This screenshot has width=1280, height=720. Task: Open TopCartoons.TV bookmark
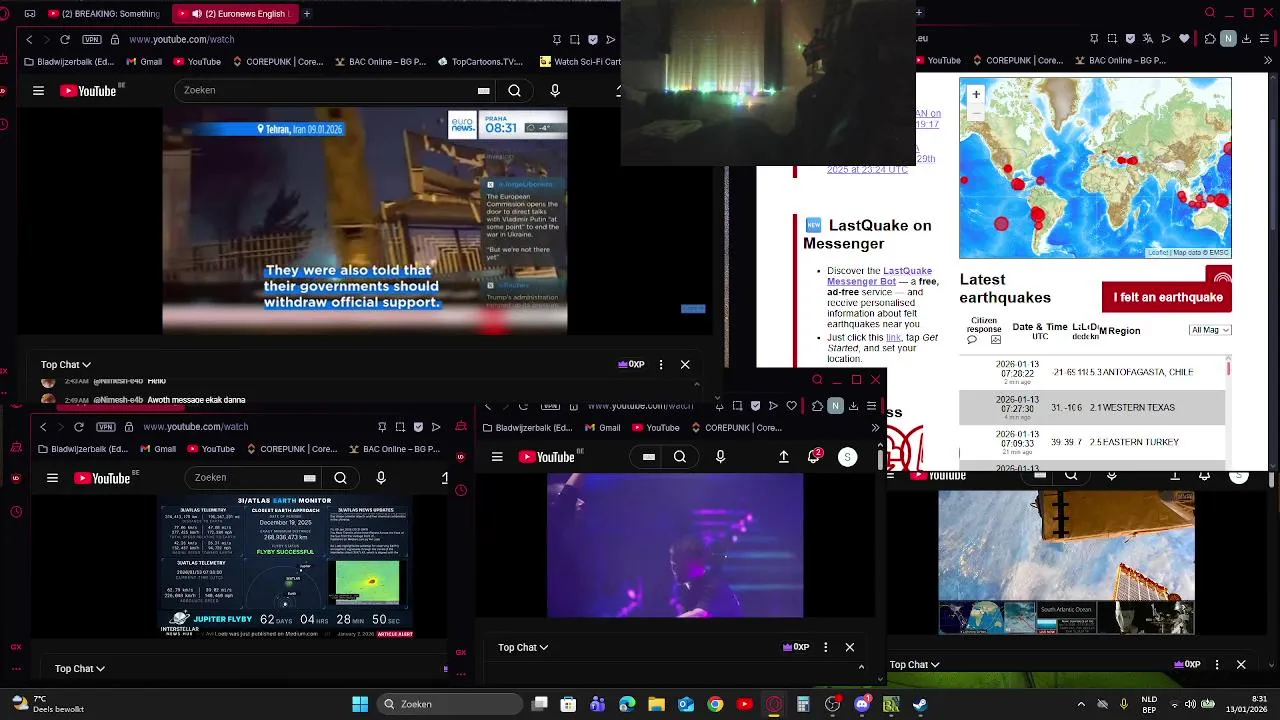480,62
